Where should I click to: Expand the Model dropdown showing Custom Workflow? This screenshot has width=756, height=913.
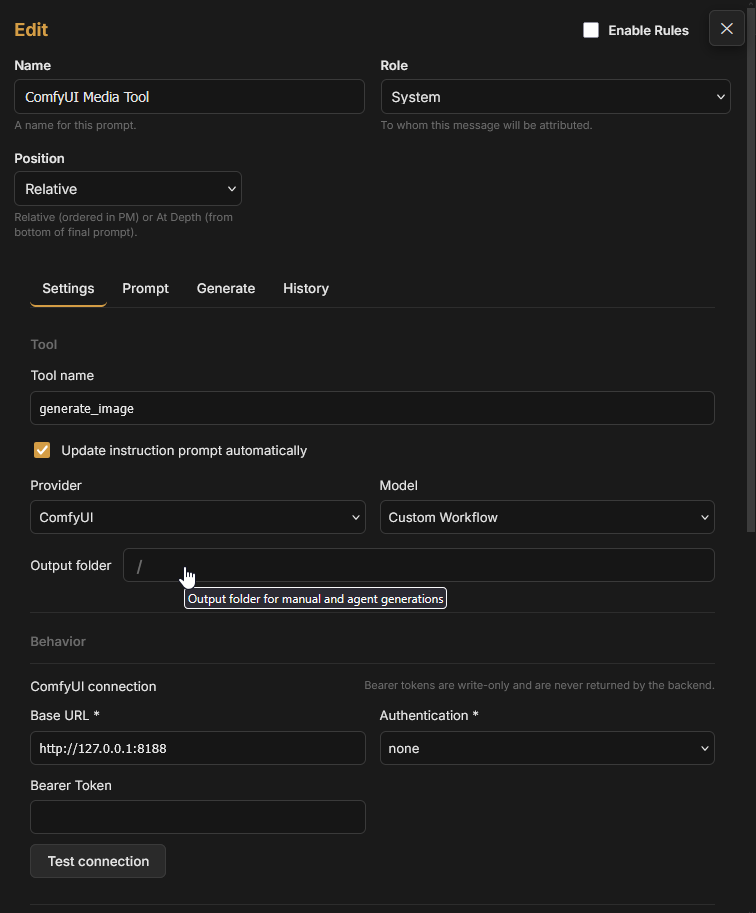[x=547, y=517]
